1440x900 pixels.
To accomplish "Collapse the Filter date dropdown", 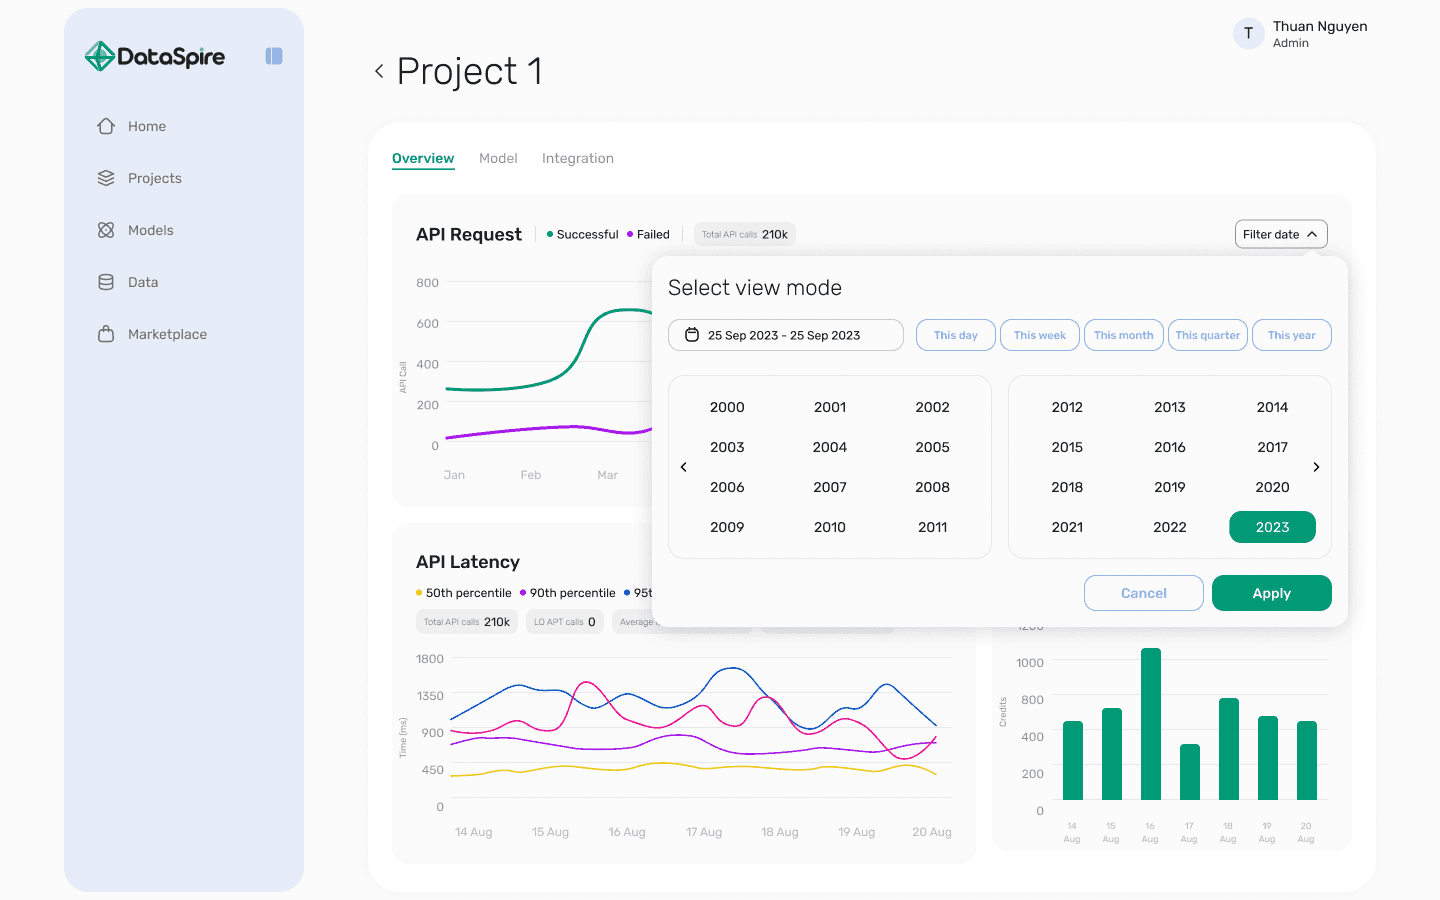I will [1281, 234].
